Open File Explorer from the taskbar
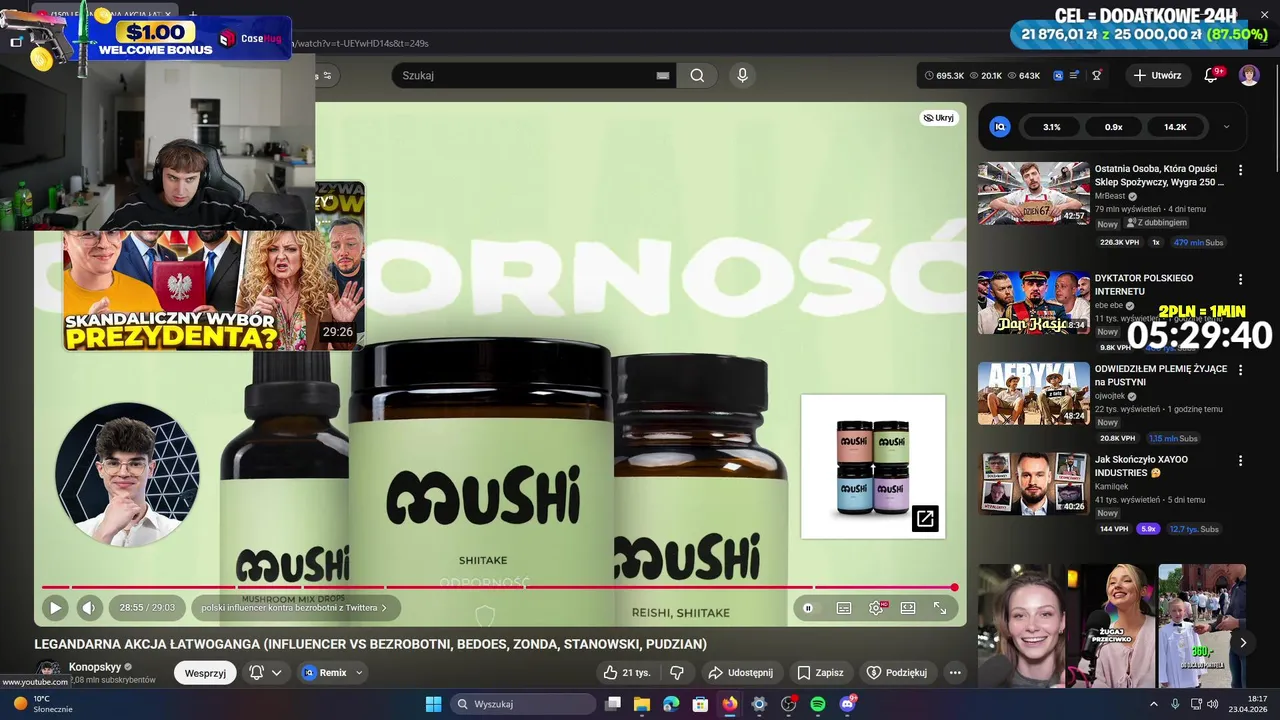1280x720 pixels. click(x=641, y=704)
